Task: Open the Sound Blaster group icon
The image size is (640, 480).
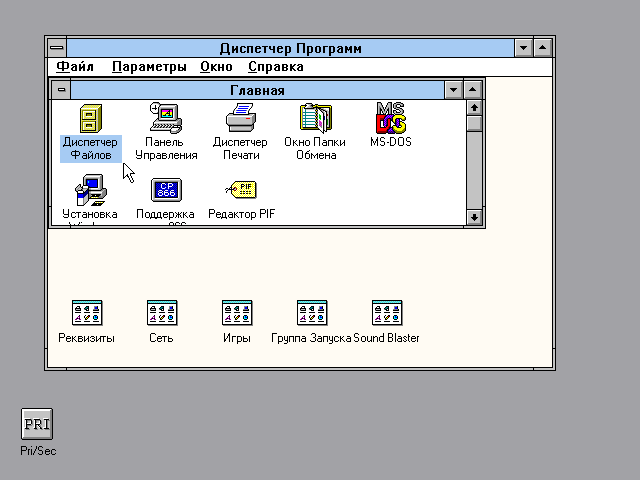Action: pos(387,313)
